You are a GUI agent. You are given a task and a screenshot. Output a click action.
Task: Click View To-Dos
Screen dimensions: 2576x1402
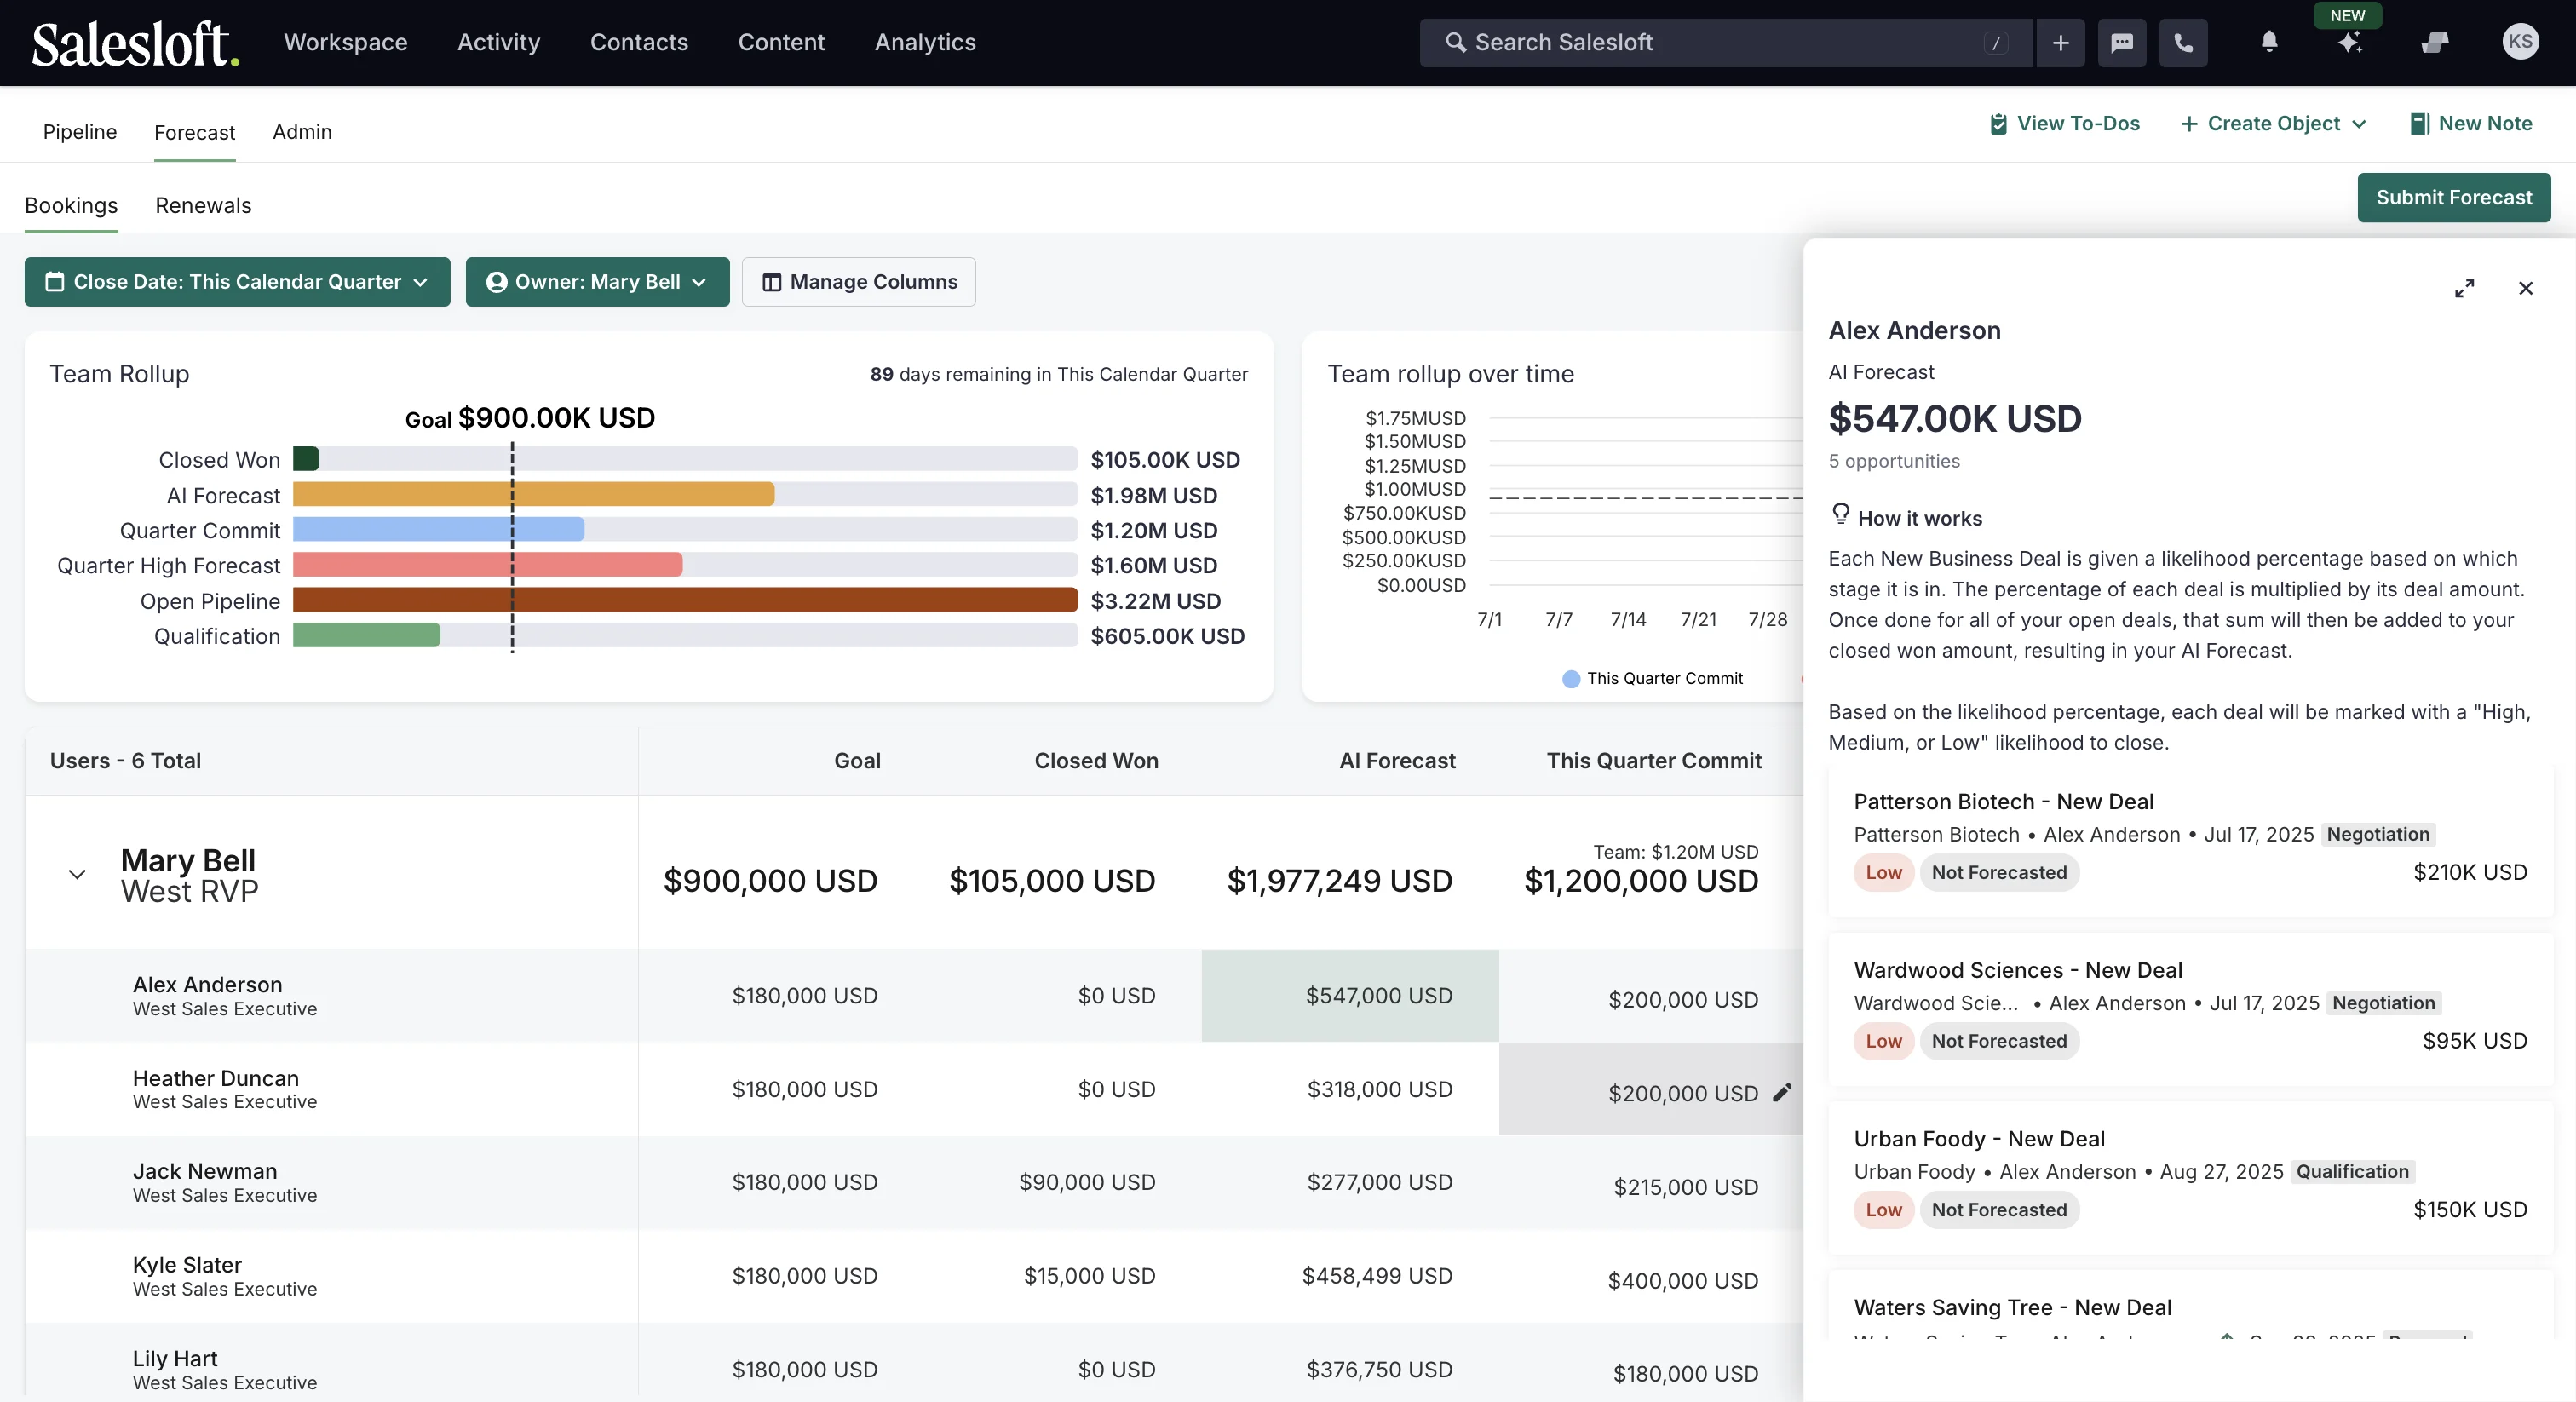coord(2064,124)
